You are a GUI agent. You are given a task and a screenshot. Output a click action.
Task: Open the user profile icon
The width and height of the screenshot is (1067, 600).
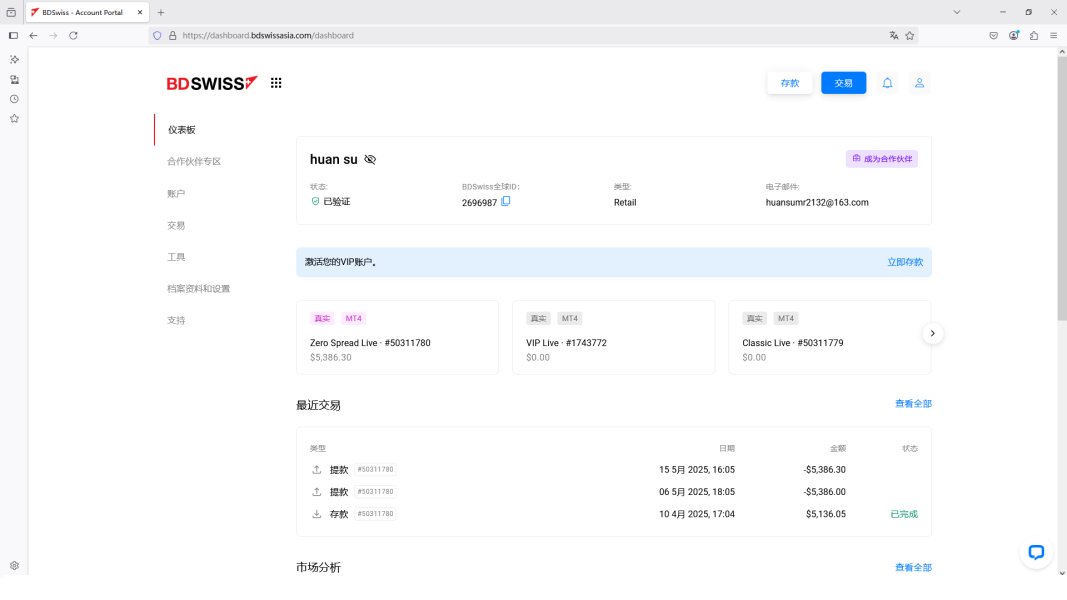(919, 83)
